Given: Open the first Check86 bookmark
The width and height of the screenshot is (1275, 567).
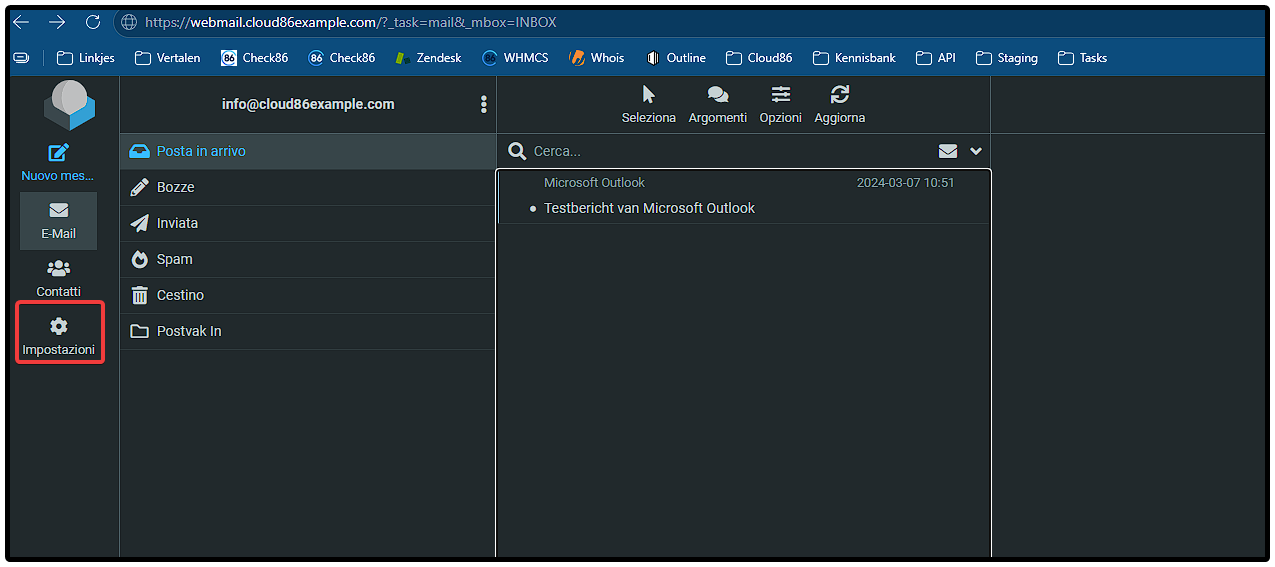Looking at the screenshot, I should tap(255, 58).
